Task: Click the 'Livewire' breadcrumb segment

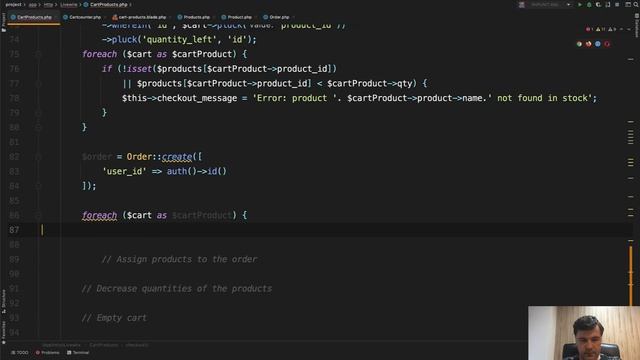Action: (x=69, y=4)
